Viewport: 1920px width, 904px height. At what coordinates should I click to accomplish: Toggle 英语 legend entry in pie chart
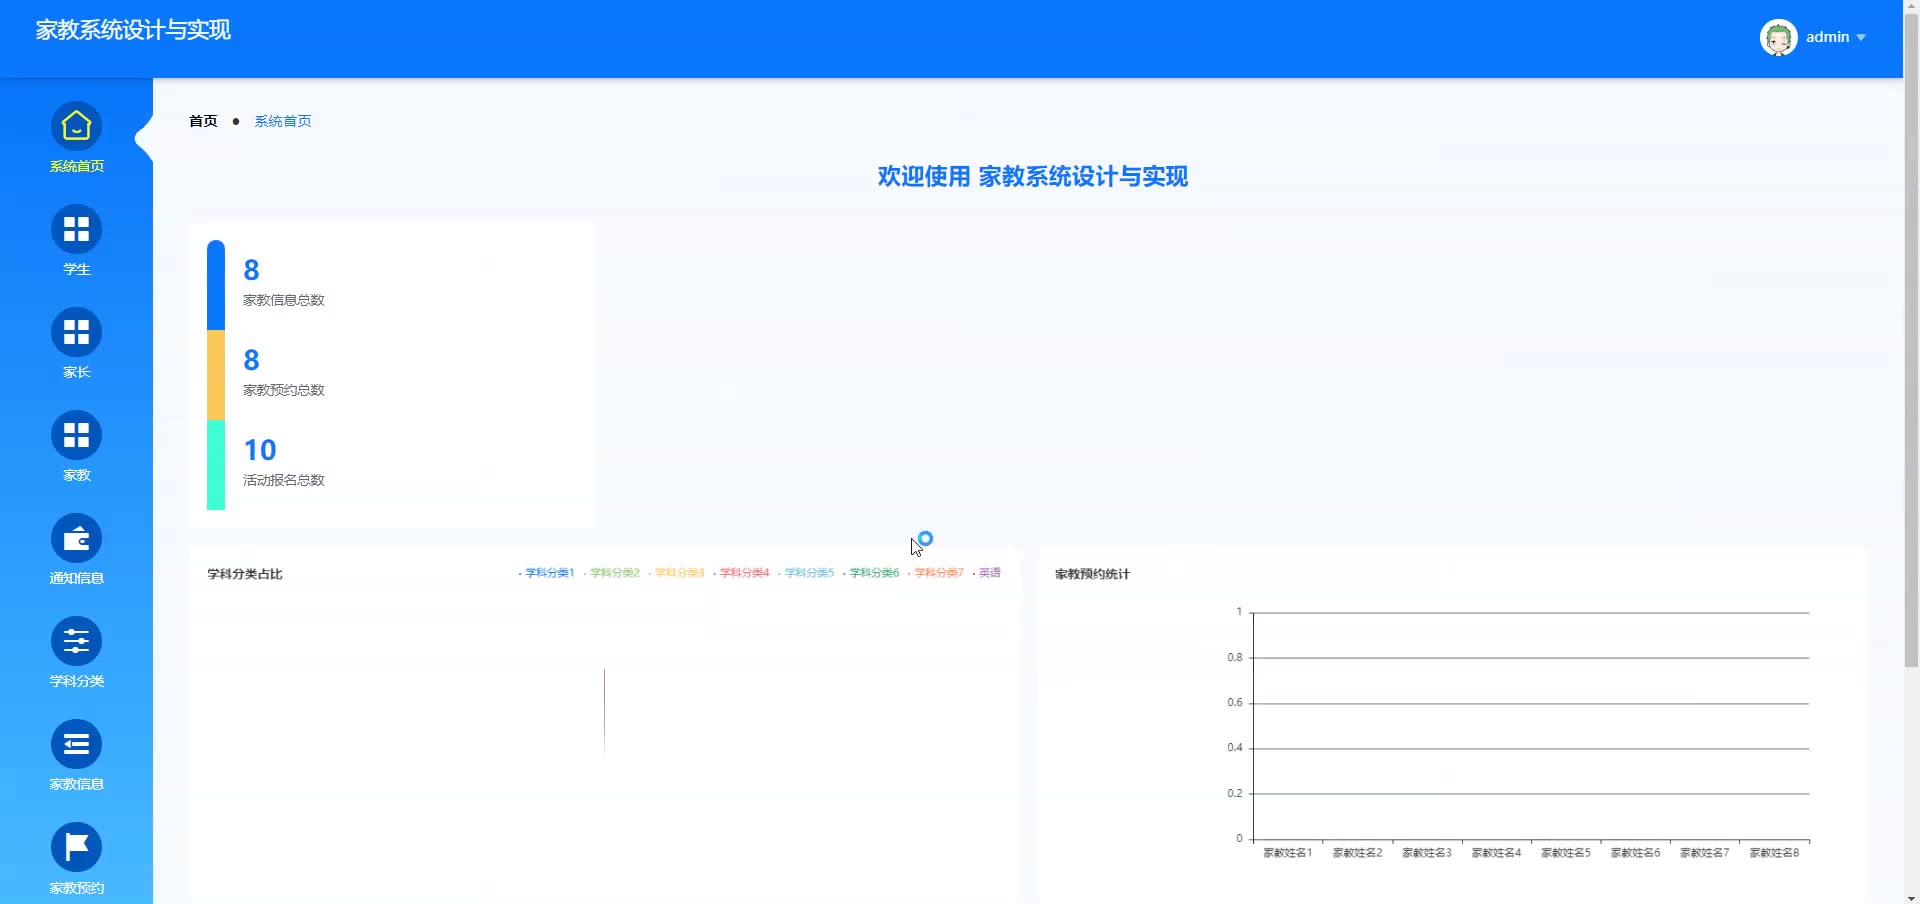coord(987,573)
